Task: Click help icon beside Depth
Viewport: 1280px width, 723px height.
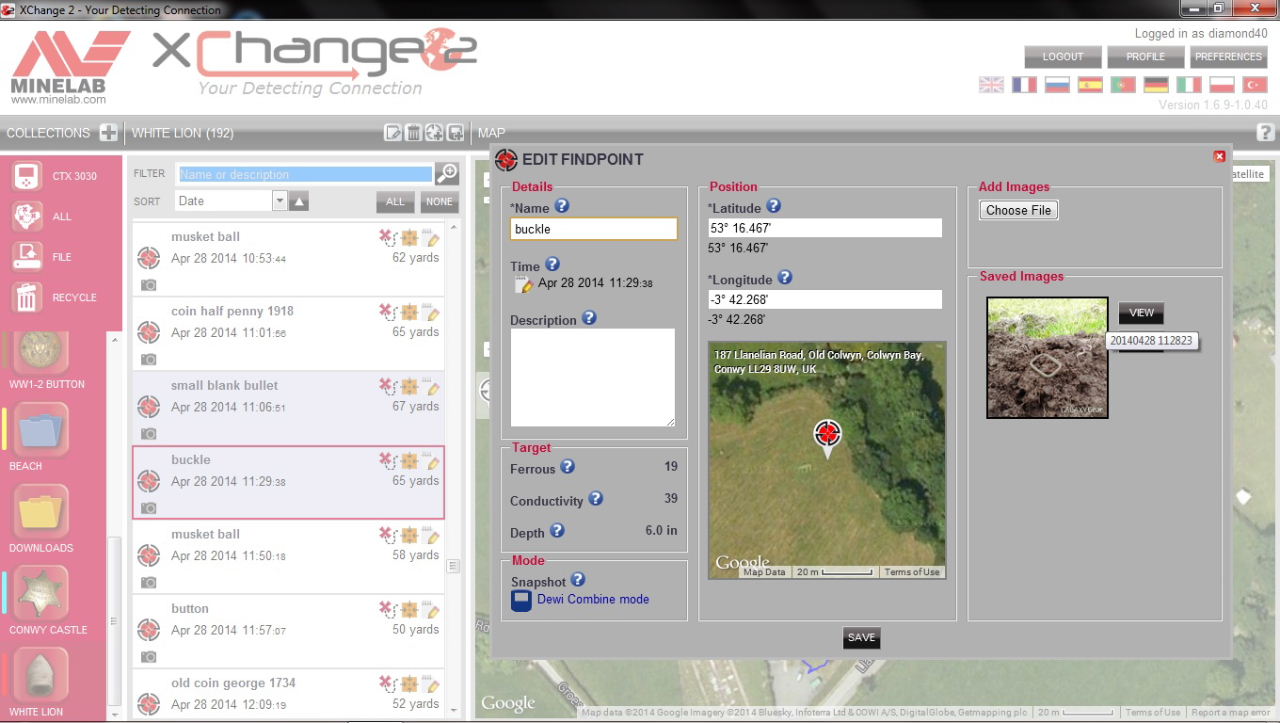Action: point(558,531)
